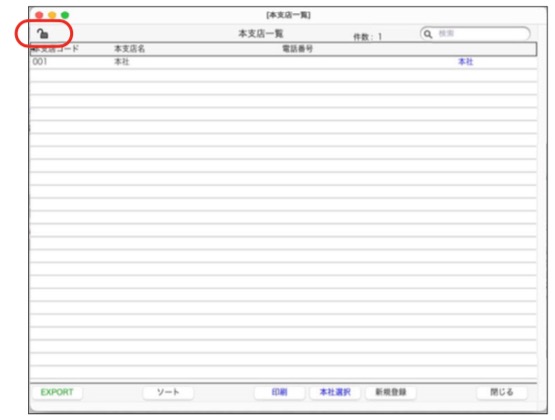555x420 pixels.
Task: Create new entry with 新規登録
Action: (390, 392)
